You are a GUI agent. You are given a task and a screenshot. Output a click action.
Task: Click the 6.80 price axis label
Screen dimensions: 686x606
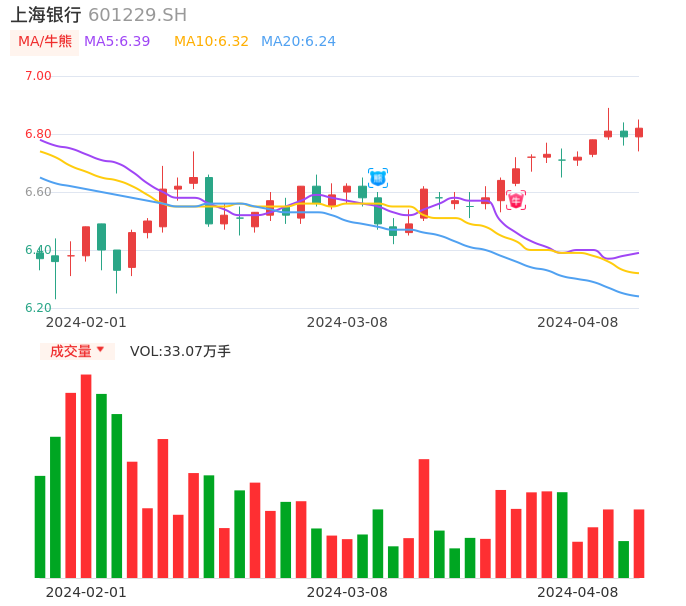click(x=38, y=134)
